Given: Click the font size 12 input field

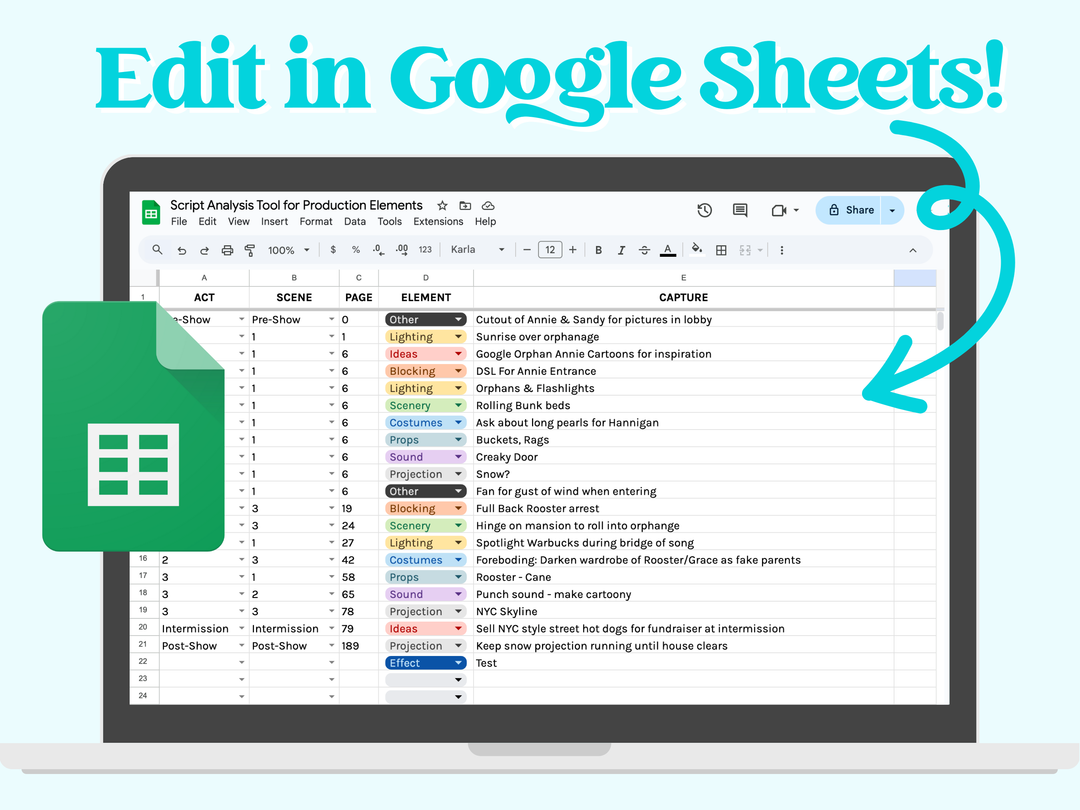Looking at the screenshot, I should [x=550, y=250].
